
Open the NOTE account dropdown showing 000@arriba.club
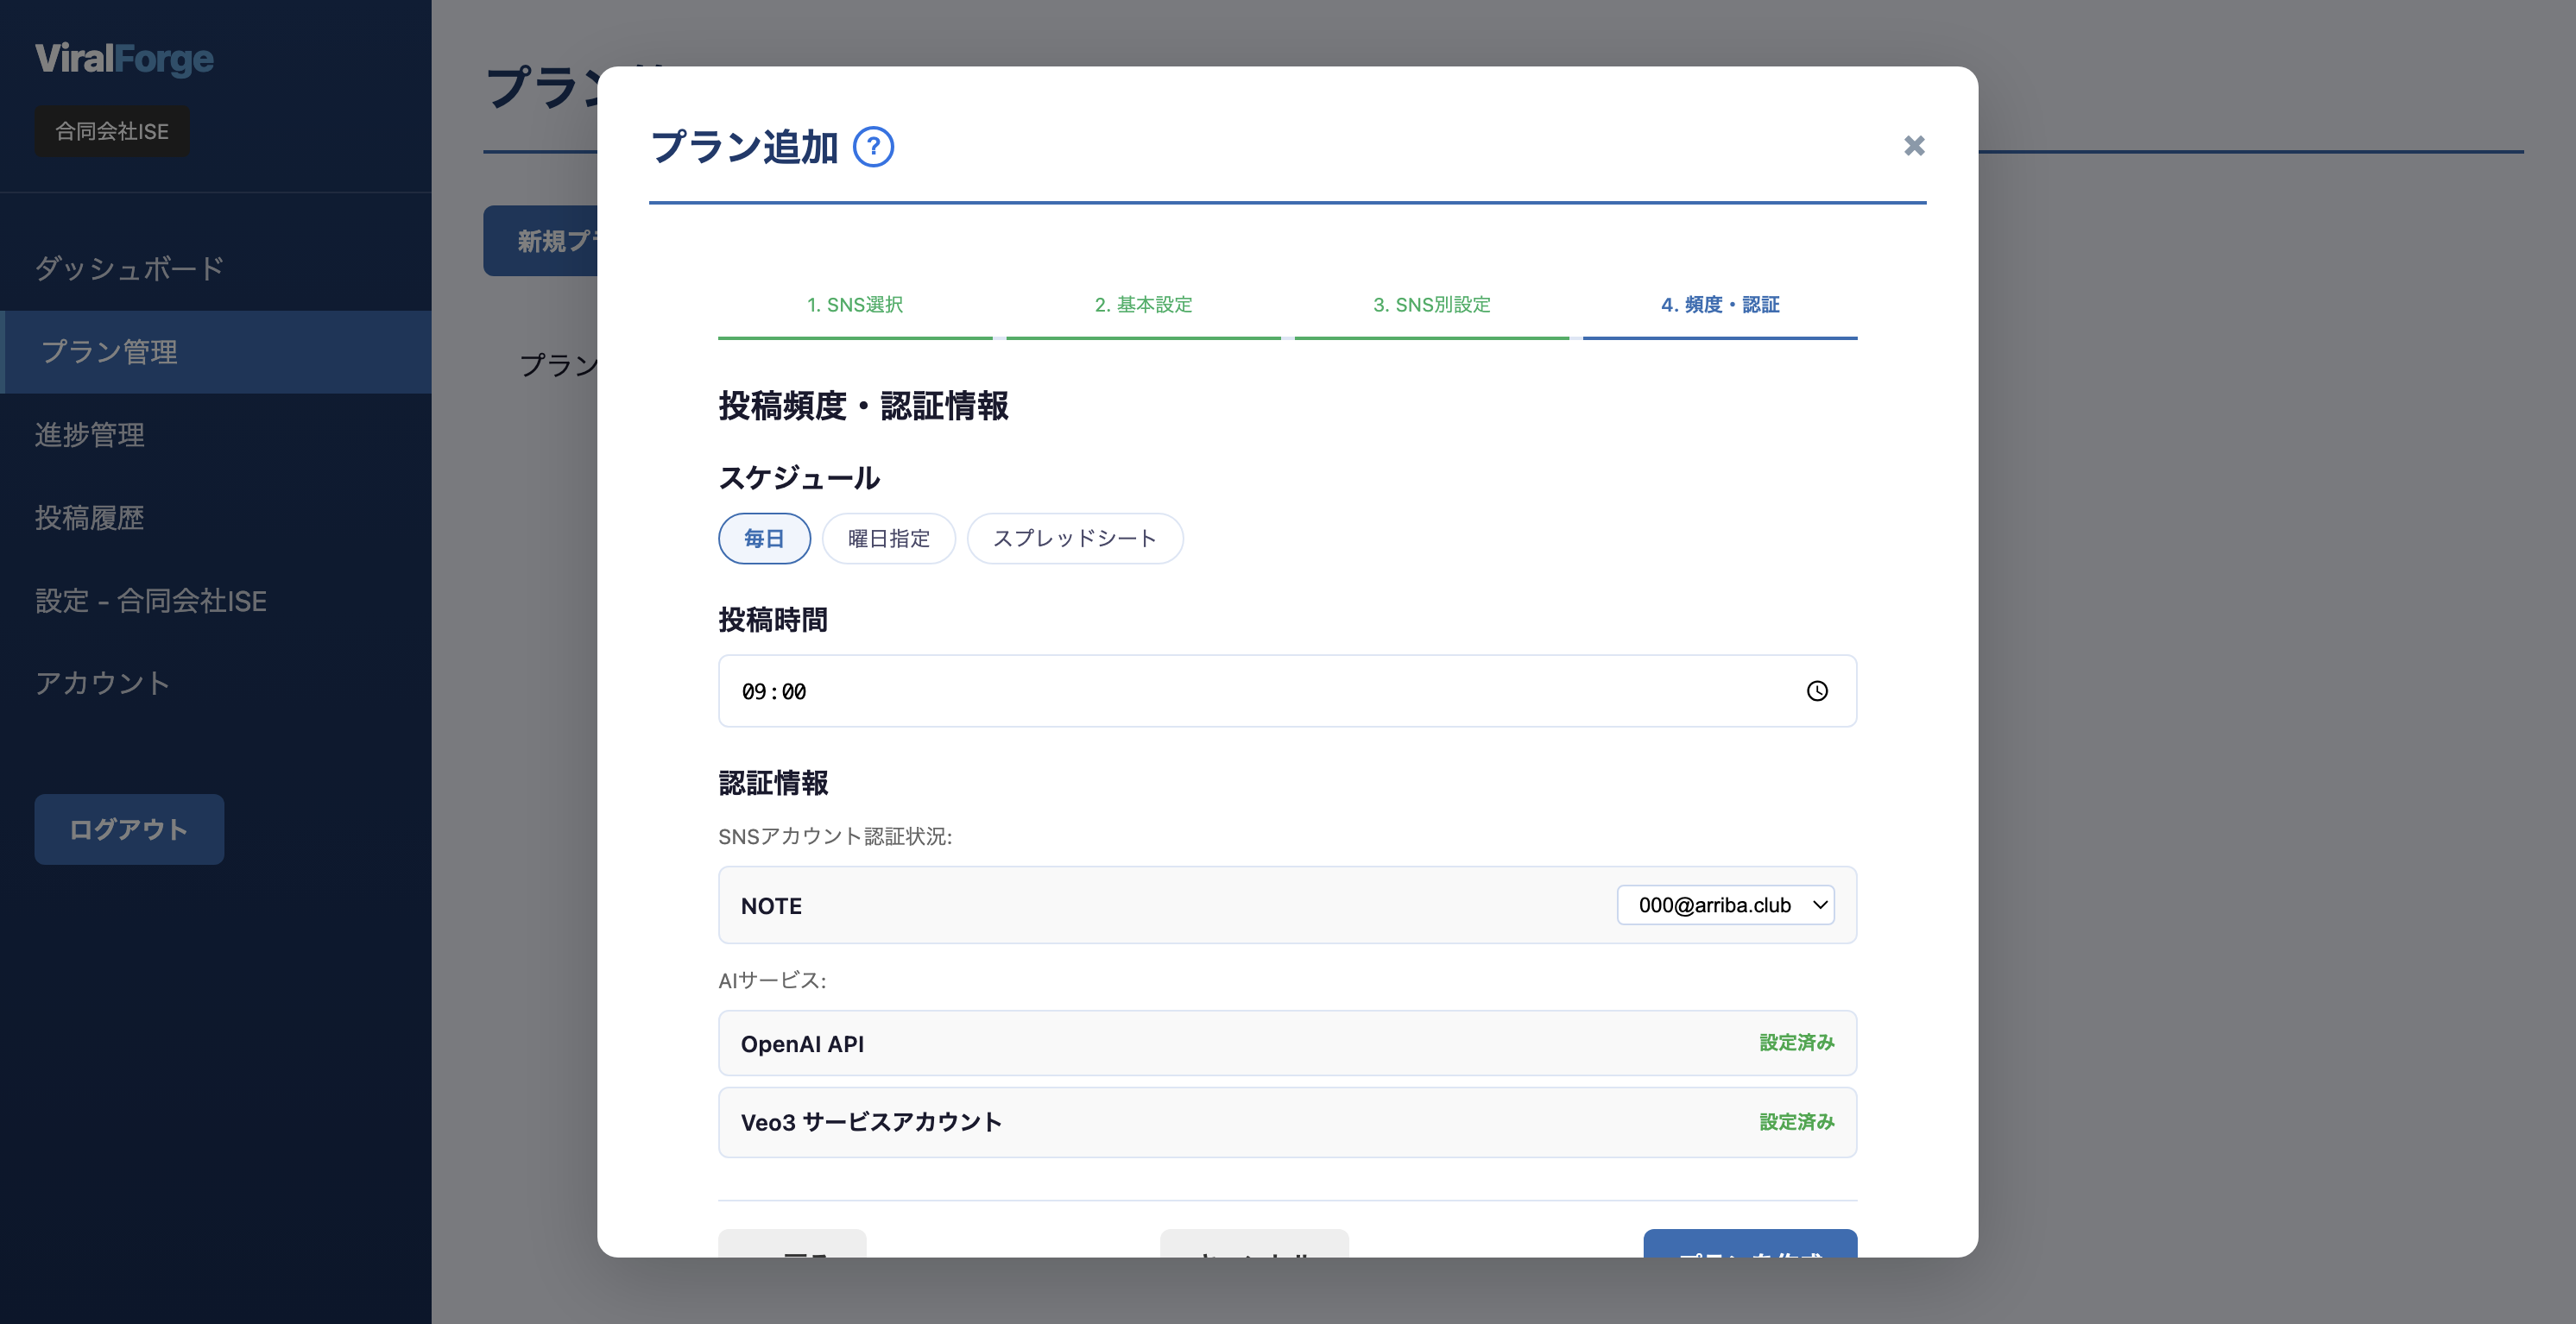1725,905
